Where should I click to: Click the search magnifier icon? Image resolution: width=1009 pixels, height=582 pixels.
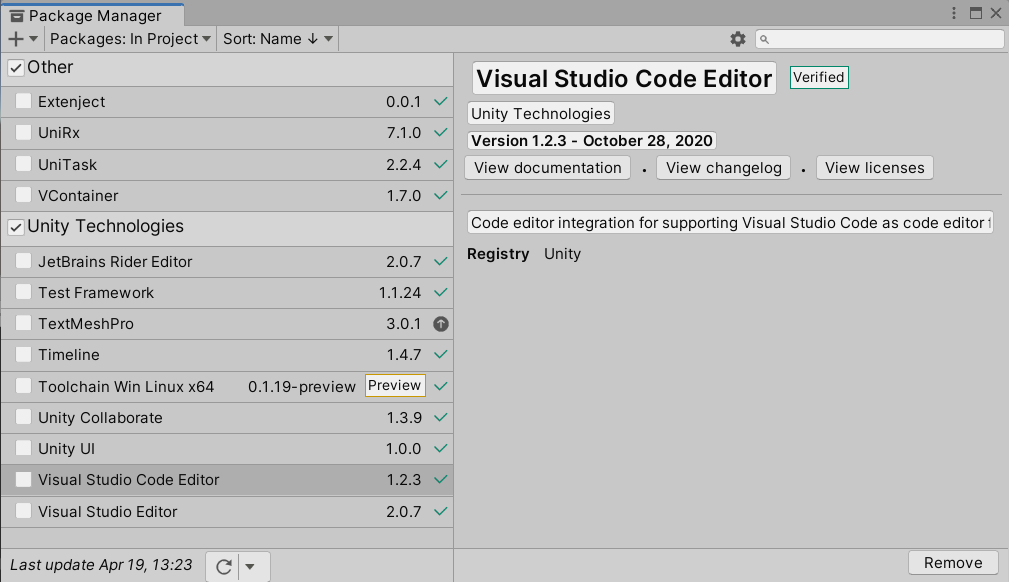pyautogui.click(x=764, y=40)
